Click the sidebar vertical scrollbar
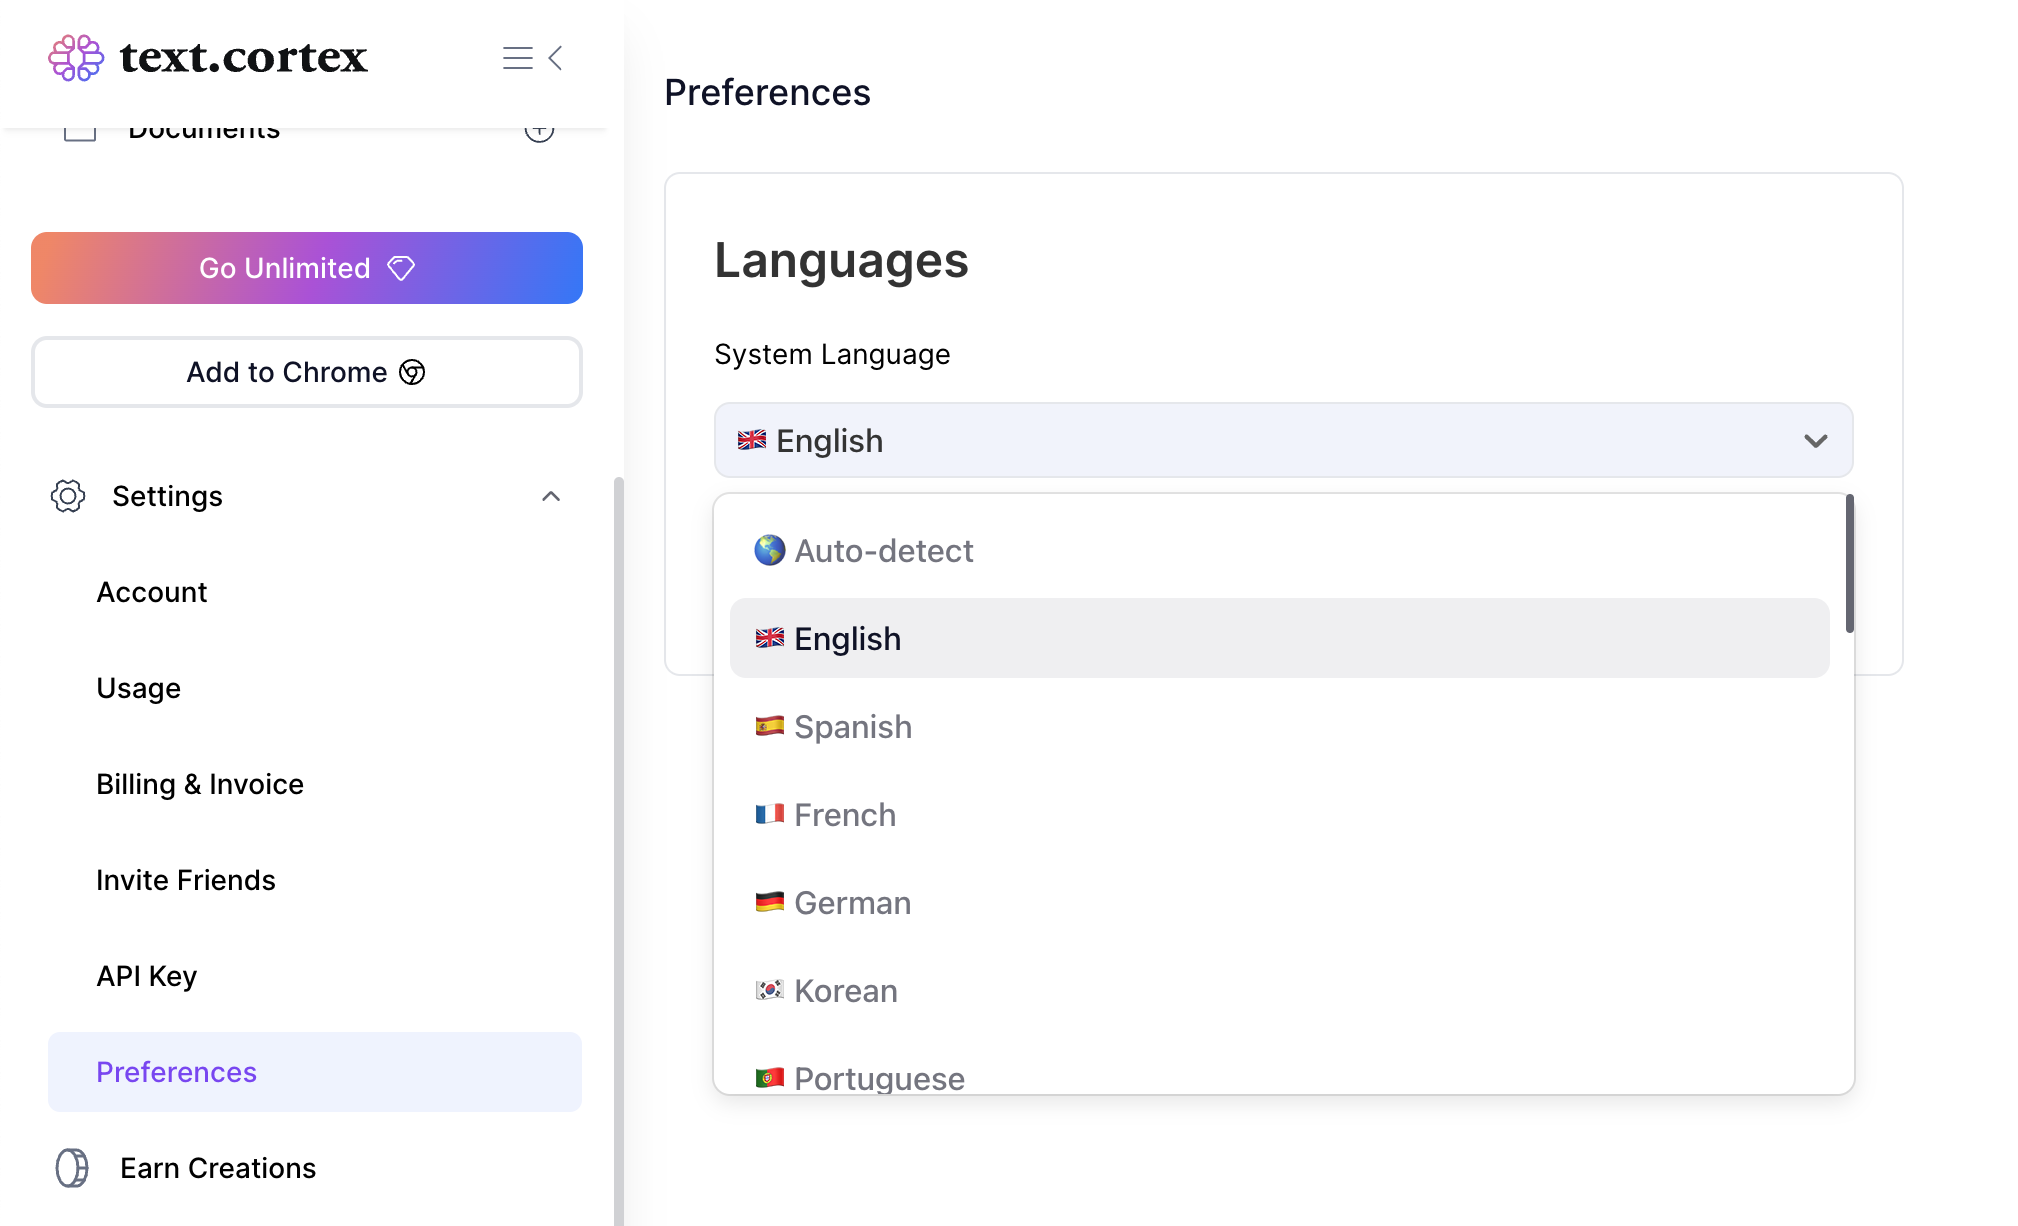 coord(619,850)
